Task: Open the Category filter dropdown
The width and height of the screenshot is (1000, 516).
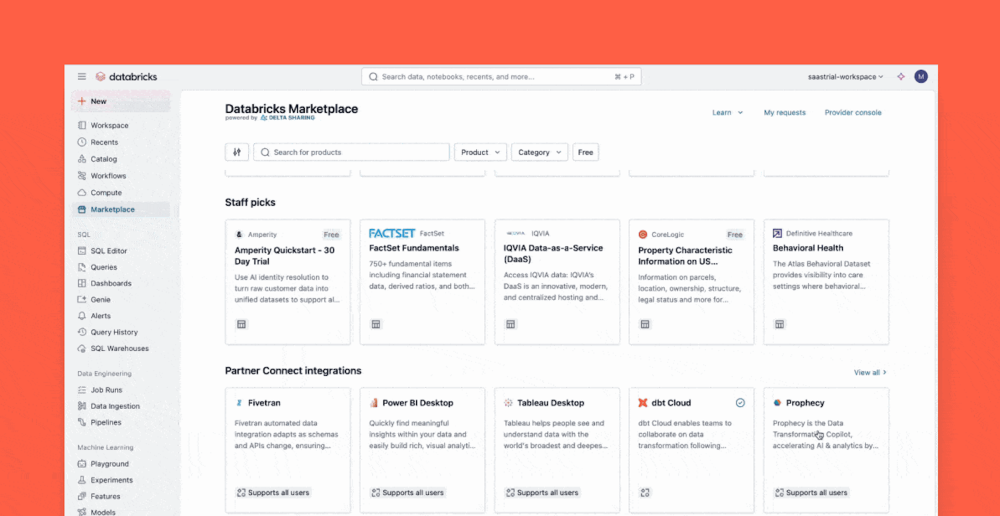Action: coord(540,152)
